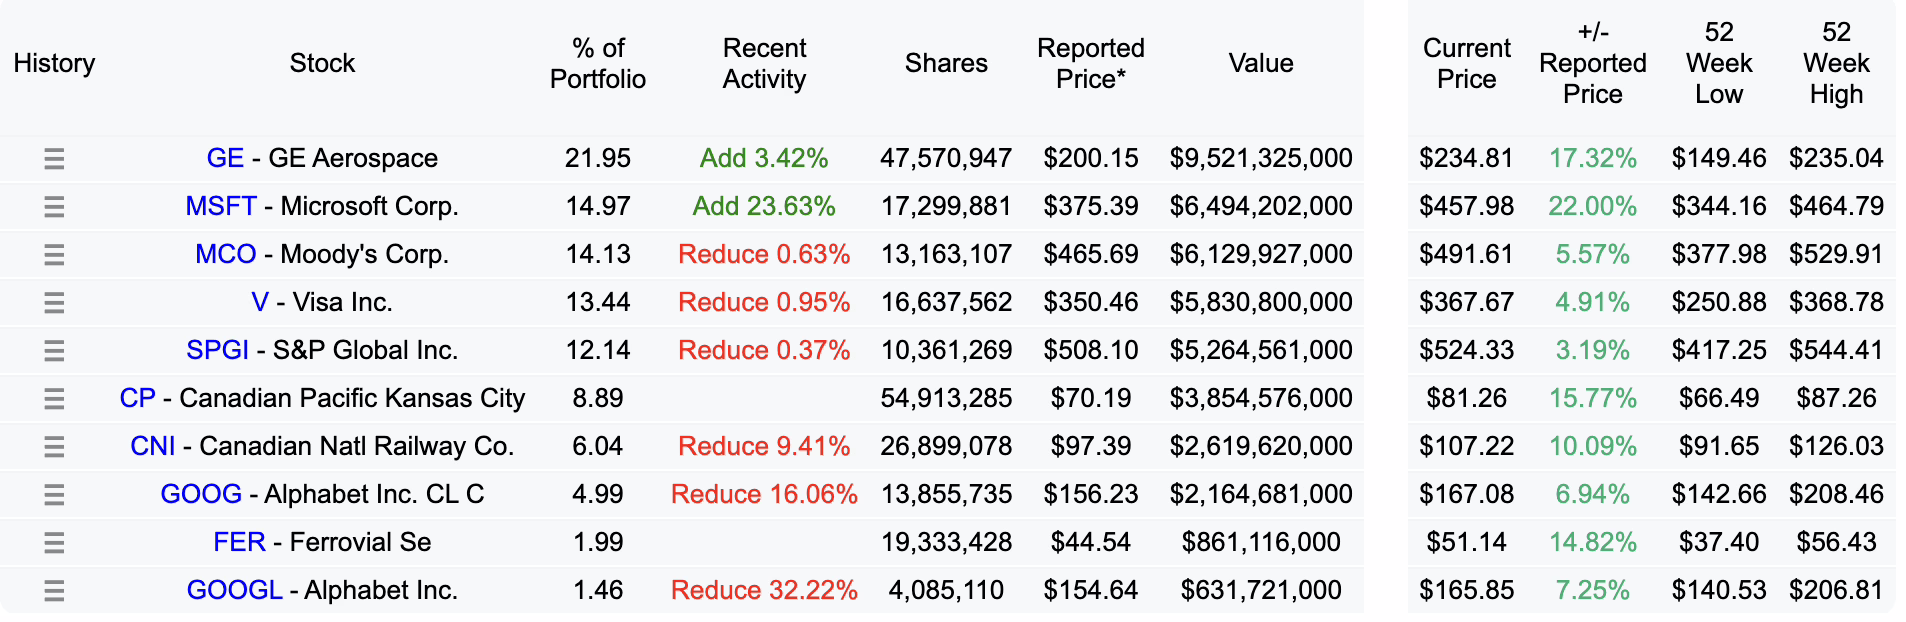Open the GOOG ticker link

(x=201, y=494)
